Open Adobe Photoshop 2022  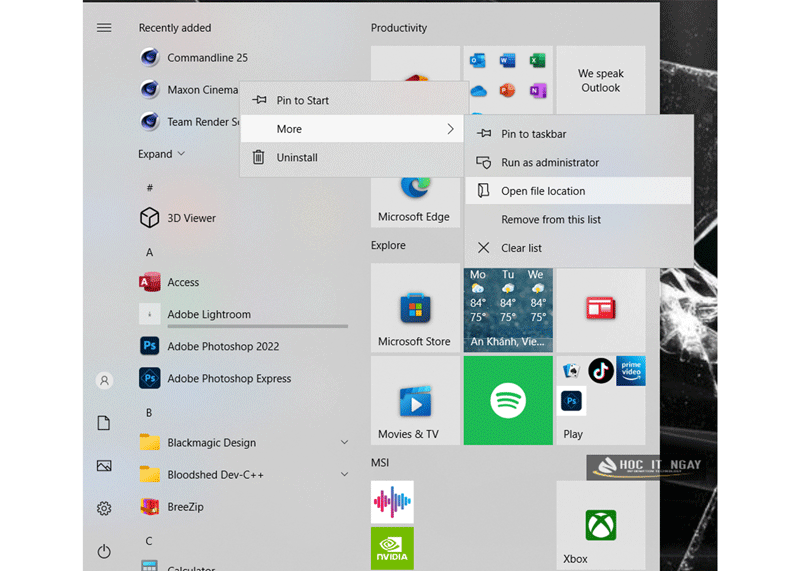(x=209, y=346)
